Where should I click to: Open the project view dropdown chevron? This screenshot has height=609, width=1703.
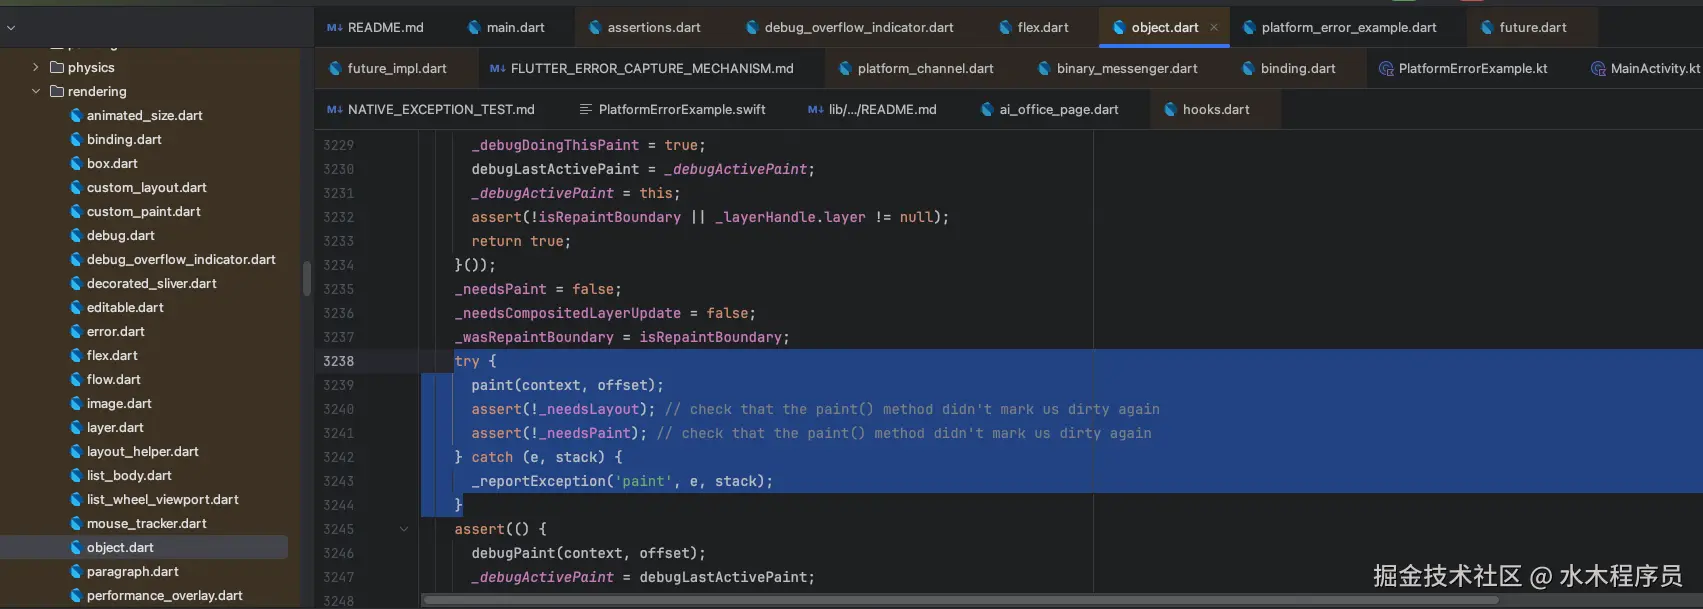[11, 28]
